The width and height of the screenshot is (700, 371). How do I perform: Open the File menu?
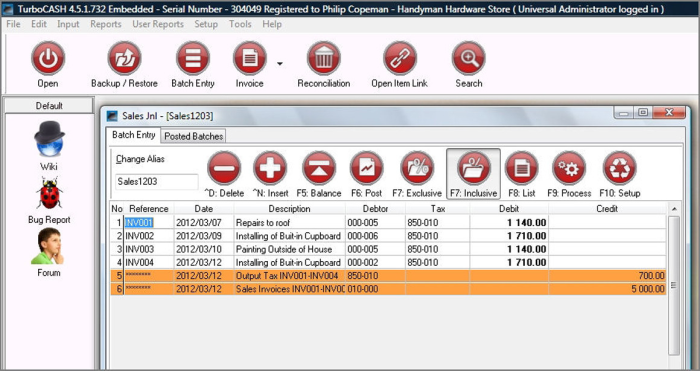13,24
